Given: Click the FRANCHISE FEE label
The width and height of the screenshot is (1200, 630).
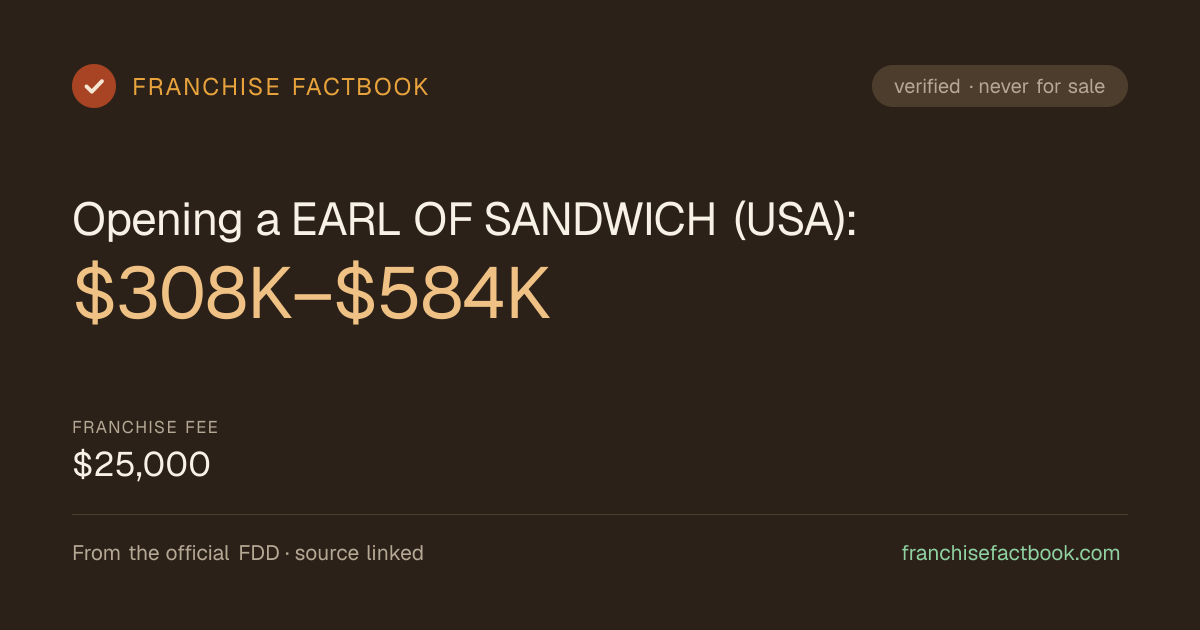Looking at the screenshot, I should (x=145, y=428).
